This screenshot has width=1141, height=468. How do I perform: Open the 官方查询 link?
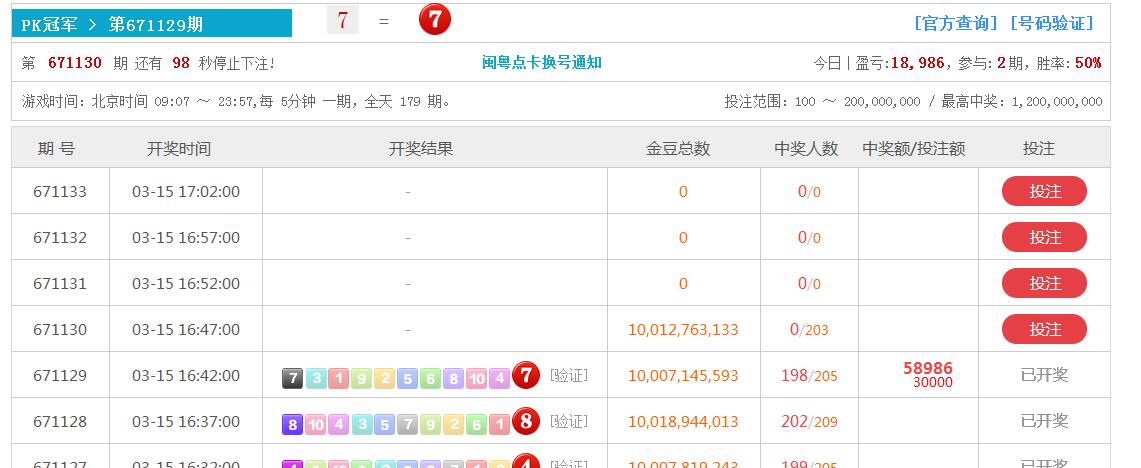click(x=956, y=23)
